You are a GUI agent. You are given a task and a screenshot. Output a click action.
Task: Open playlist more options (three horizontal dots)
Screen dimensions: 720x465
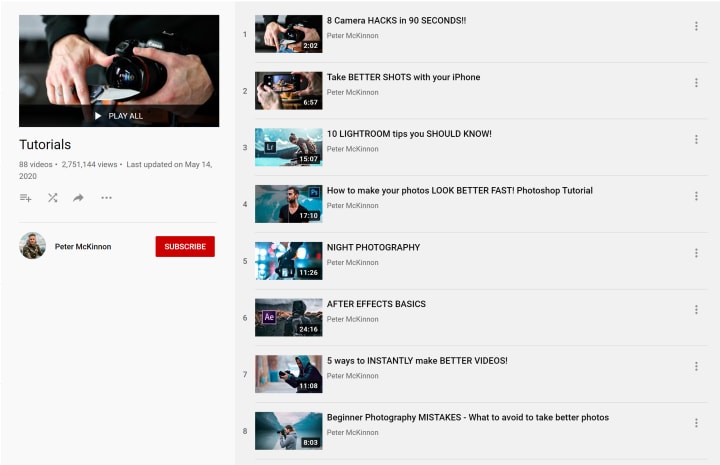(107, 198)
